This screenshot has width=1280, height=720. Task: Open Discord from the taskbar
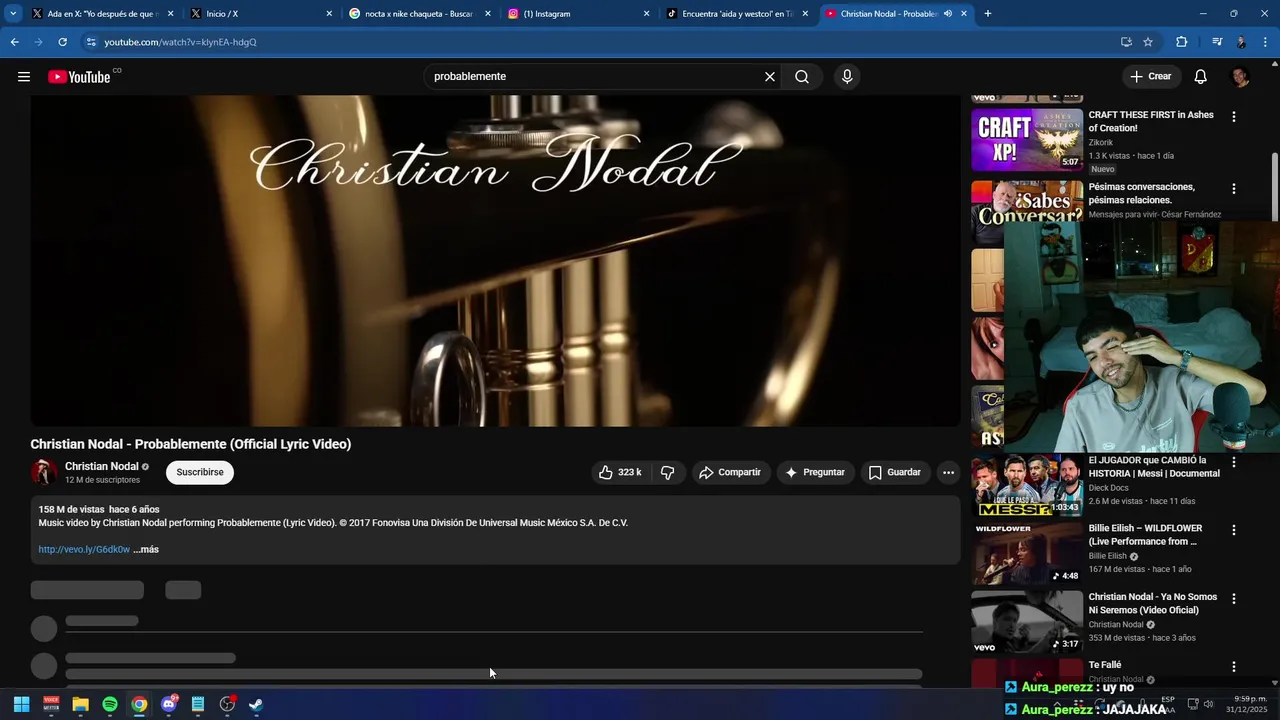(x=169, y=704)
